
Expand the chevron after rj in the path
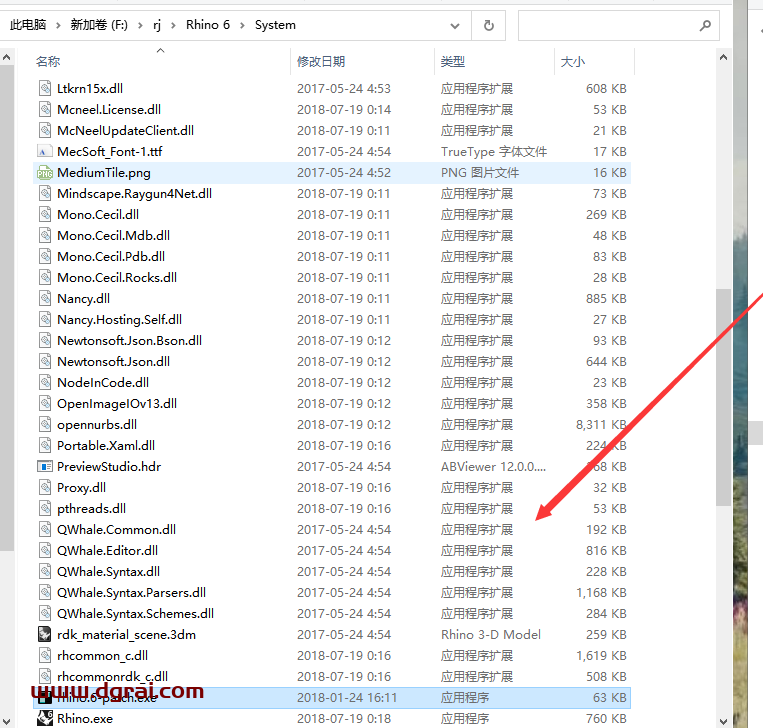[x=173, y=25]
